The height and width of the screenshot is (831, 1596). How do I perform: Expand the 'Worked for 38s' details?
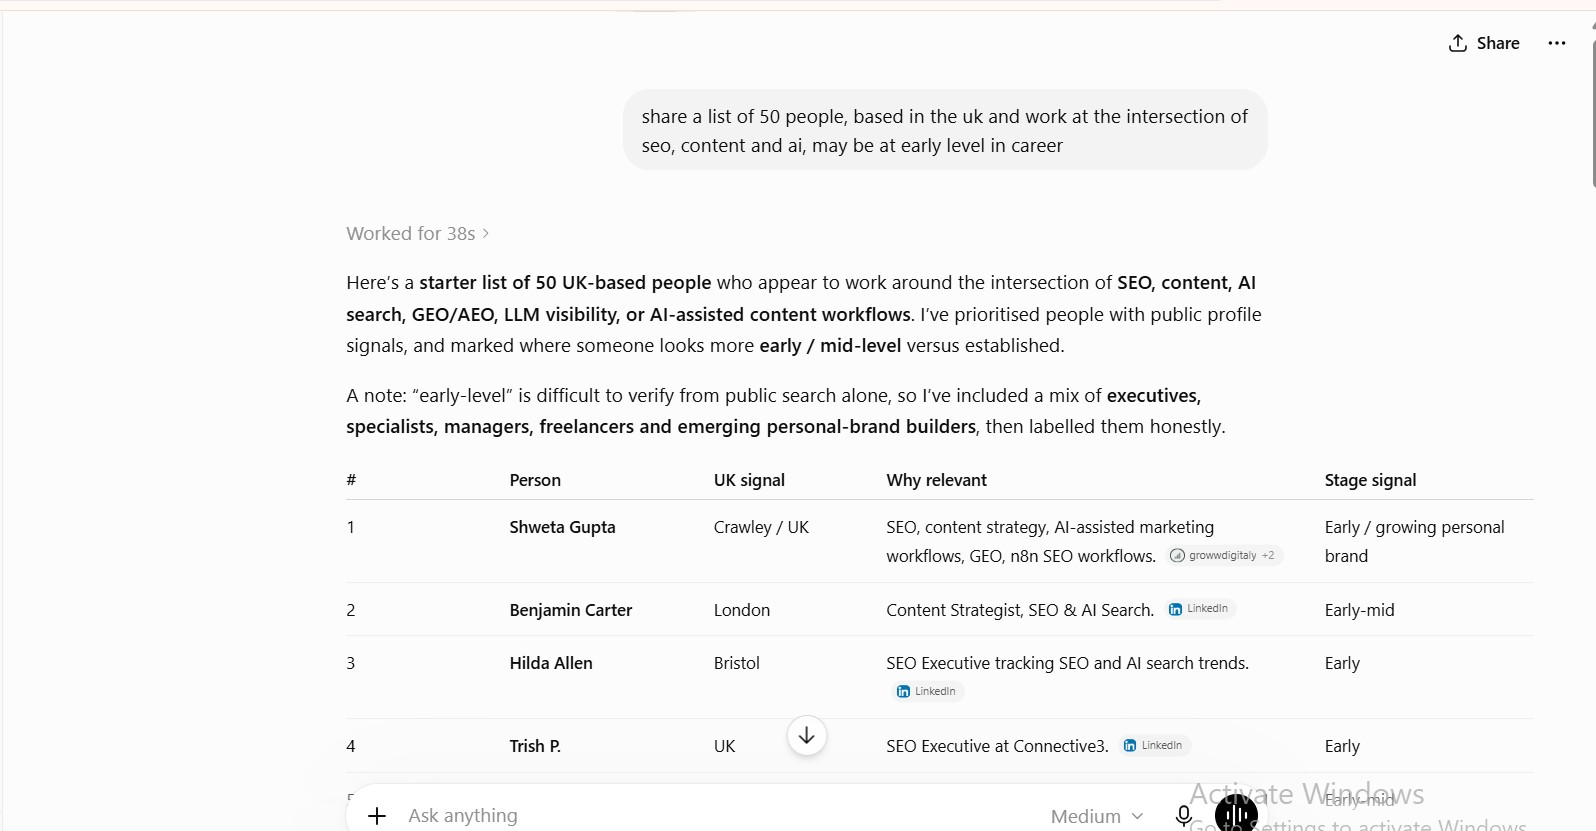point(418,233)
